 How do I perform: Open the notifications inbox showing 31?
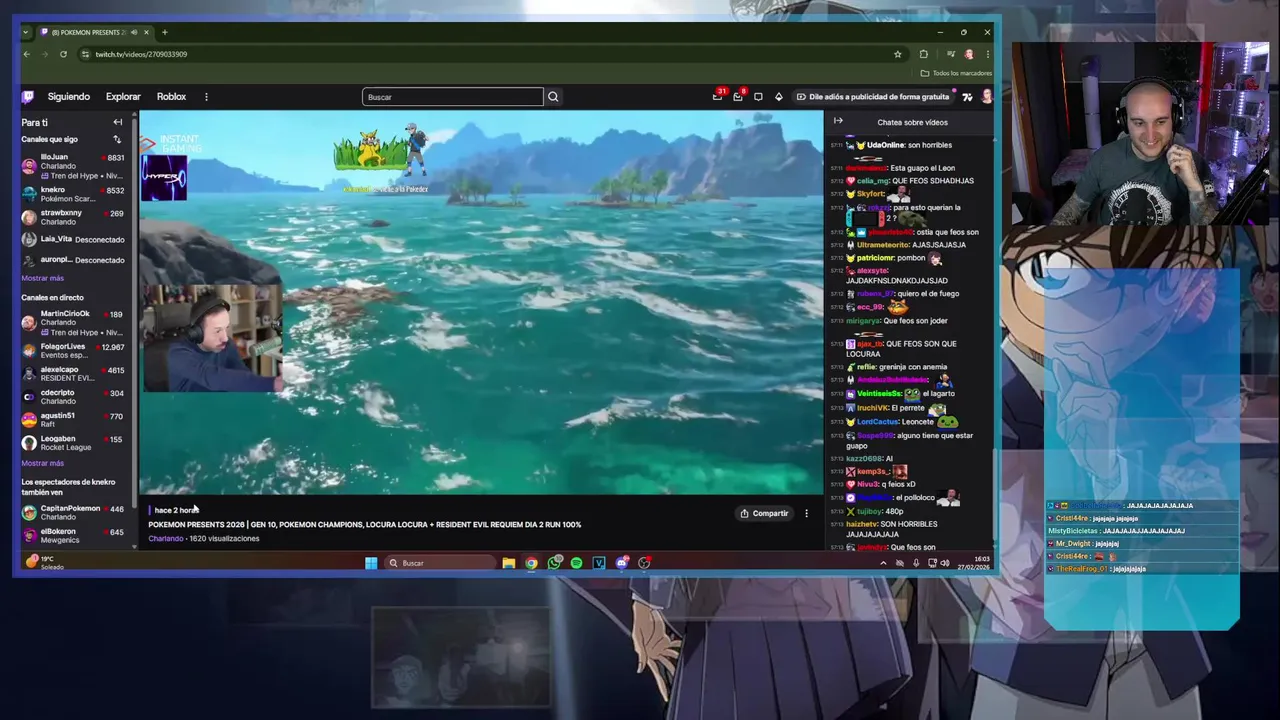(x=717, y=96)
